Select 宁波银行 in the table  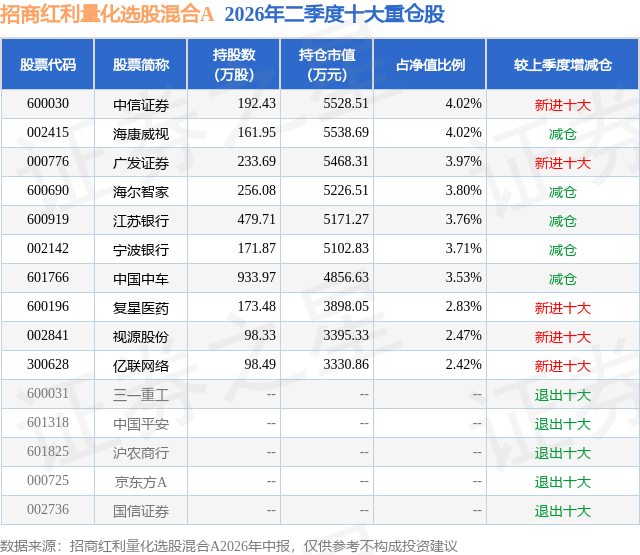pyautogui.click(x=141, y=250)
